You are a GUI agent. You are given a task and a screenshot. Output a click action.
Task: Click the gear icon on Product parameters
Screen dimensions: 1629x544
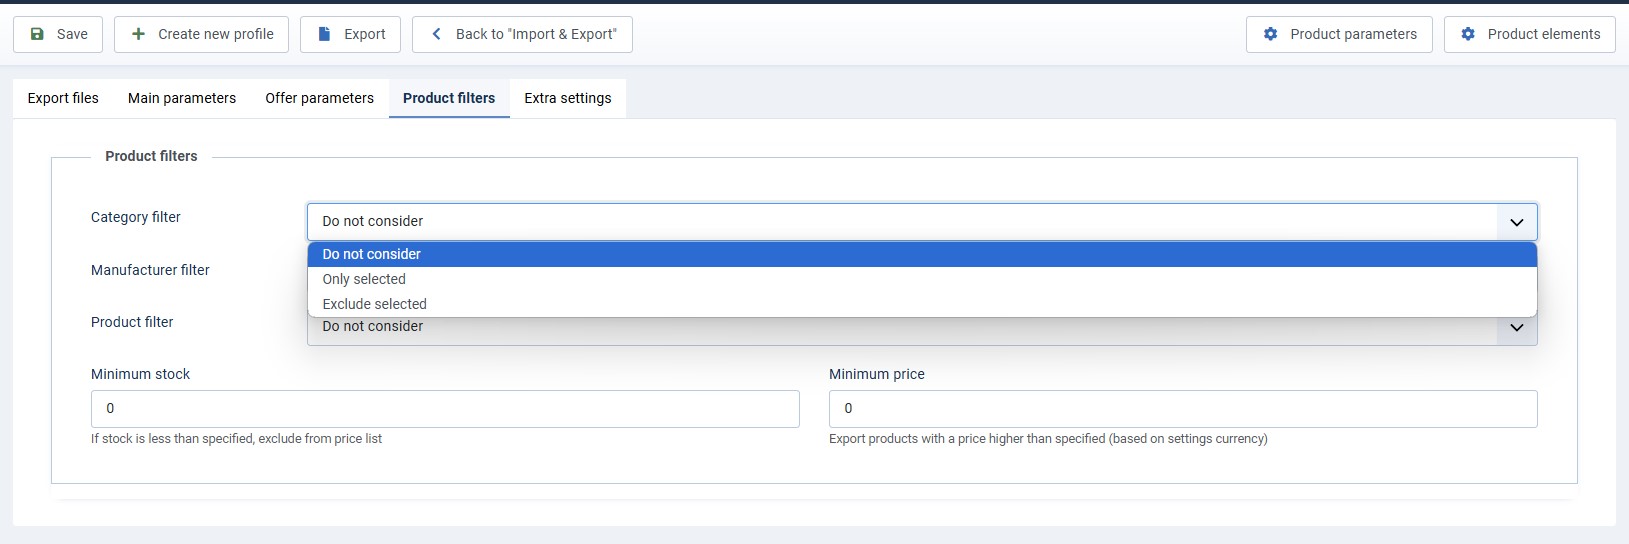[1270, 34]
